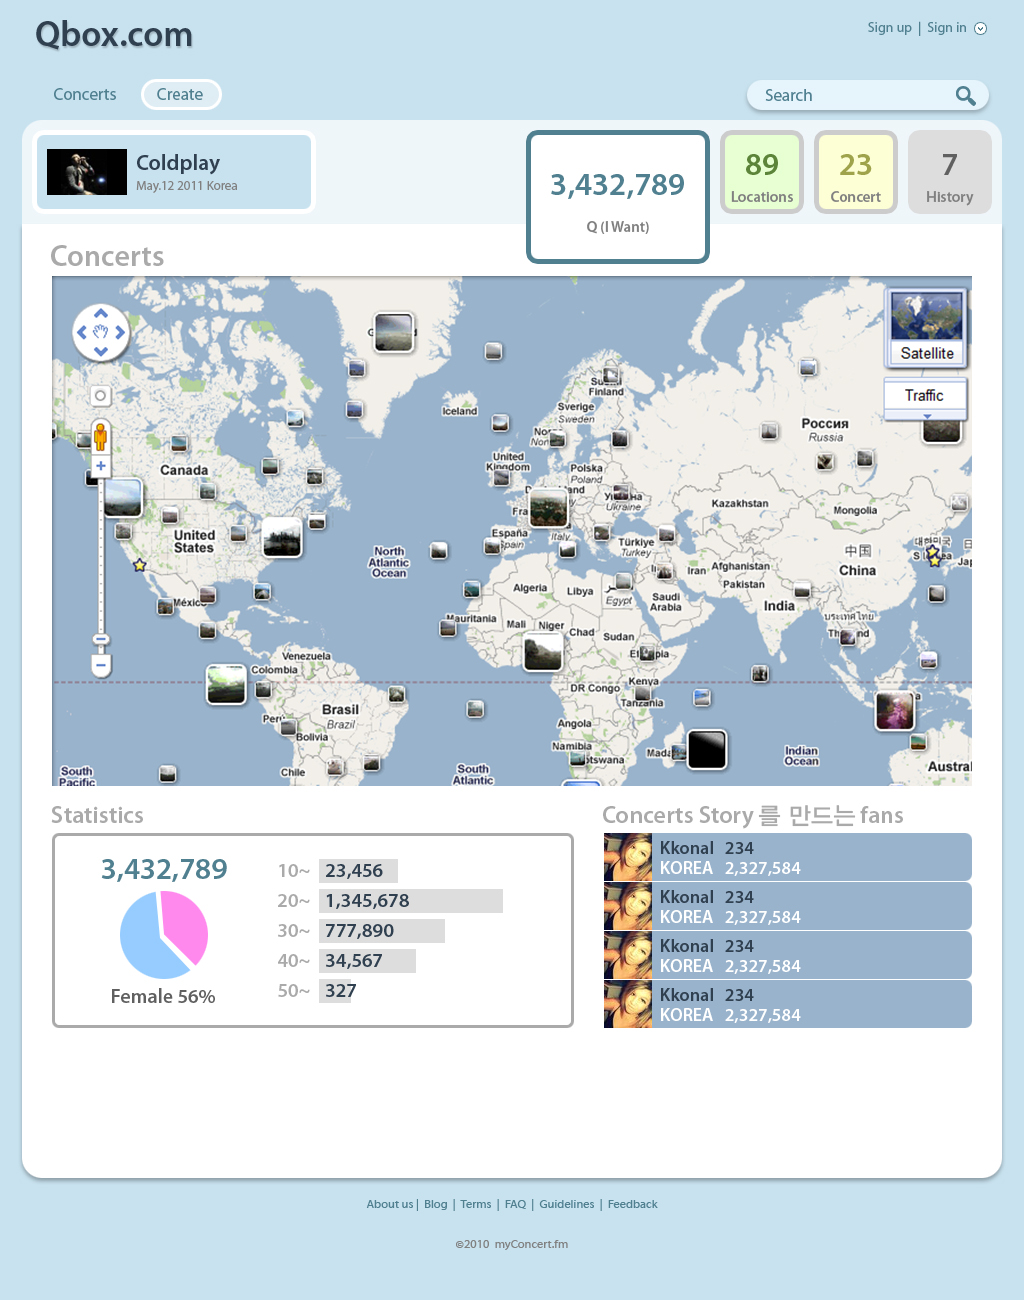The width and height of the screenshot is (1024, 1300).
Task: Click the small circle button below the pan control
Action: [100, 396]
